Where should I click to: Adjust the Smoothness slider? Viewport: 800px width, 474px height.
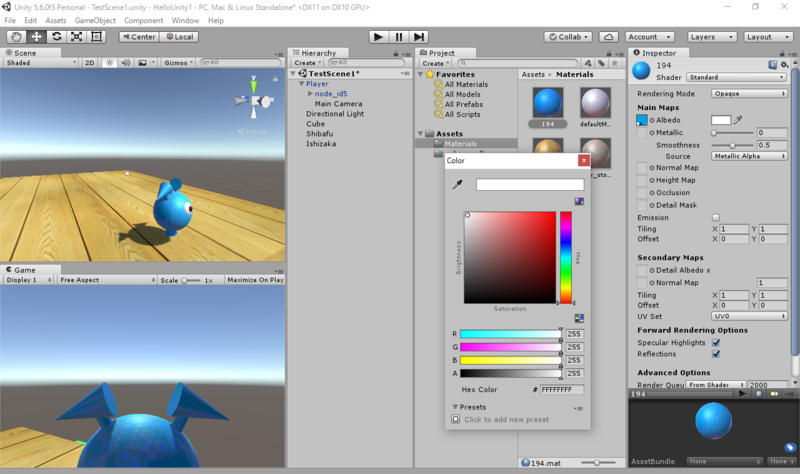(733, 145)
